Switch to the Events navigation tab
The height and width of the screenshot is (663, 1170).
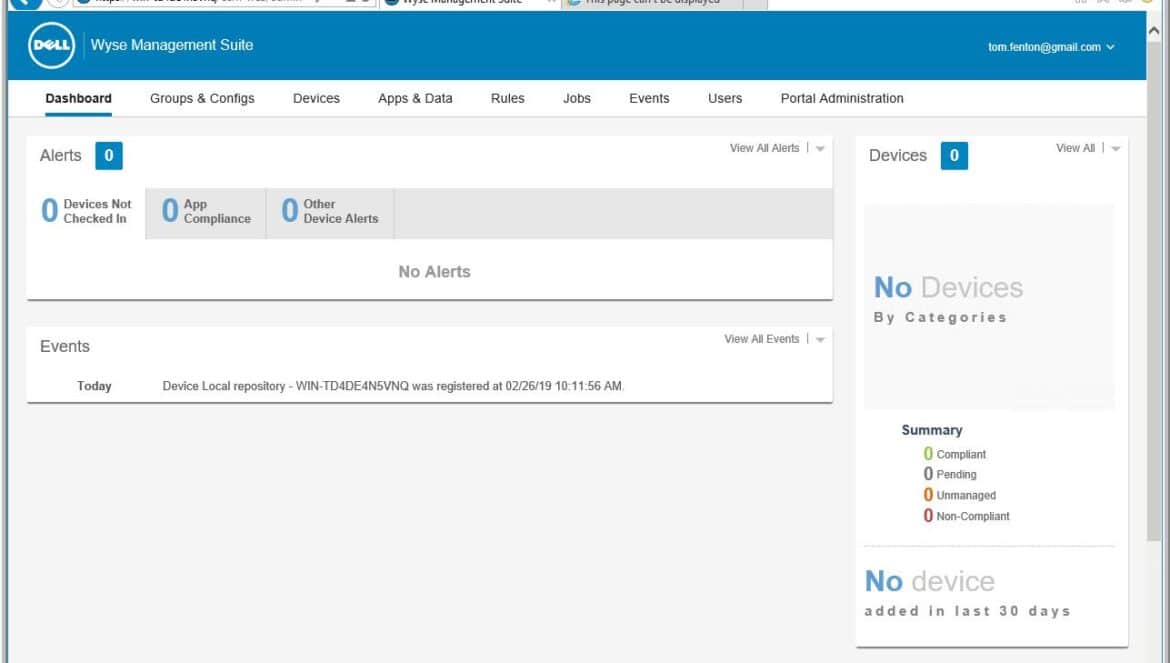click(649, 98)
